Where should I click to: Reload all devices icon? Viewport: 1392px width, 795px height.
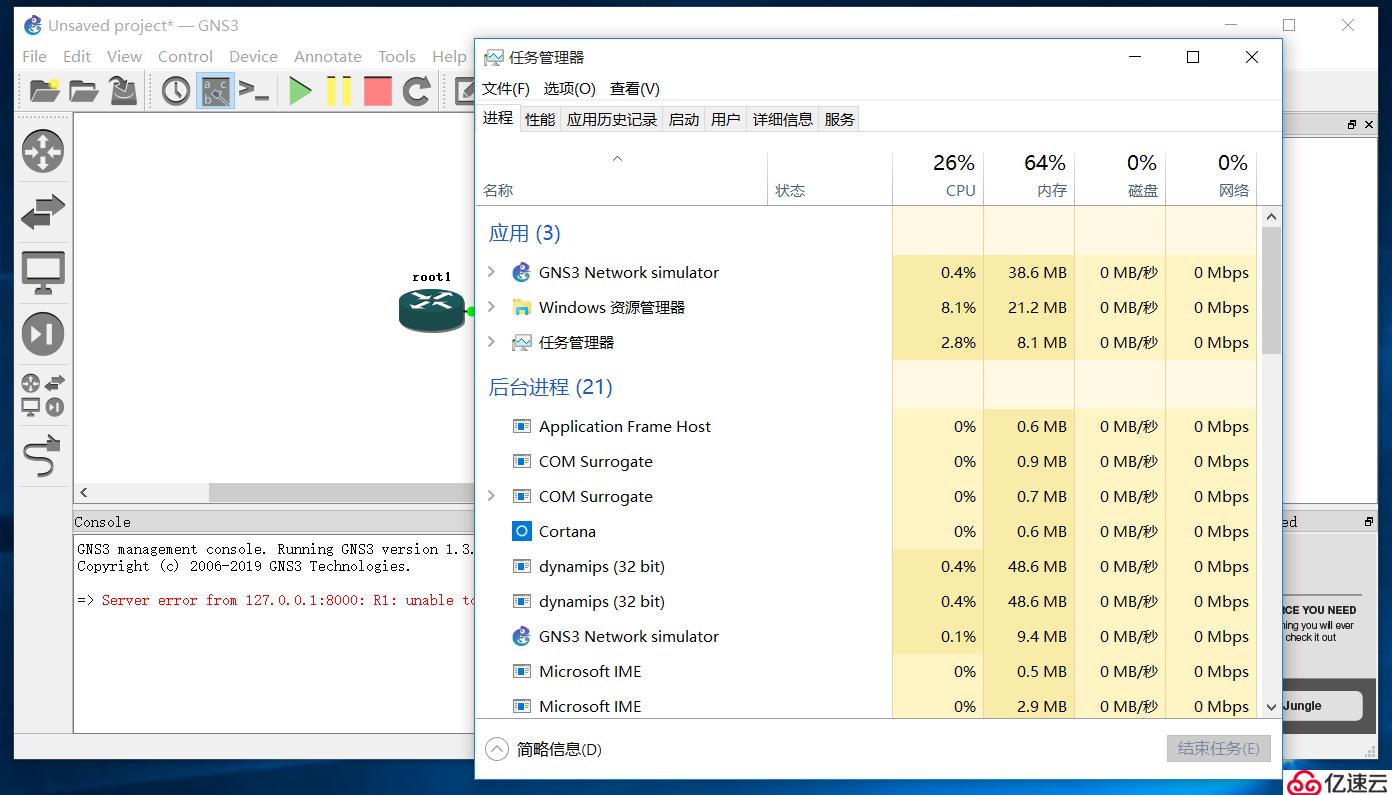click(x=417, y=91)
